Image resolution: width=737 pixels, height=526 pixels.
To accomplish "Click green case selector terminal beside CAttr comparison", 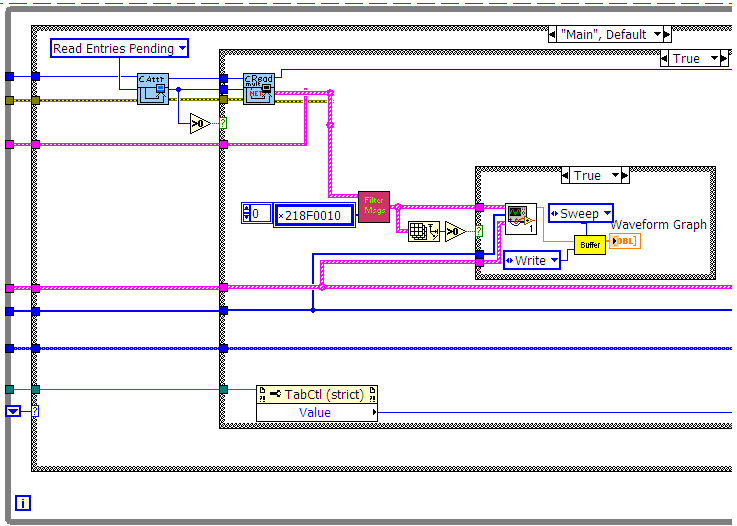I will pyautogui.click(x=223, y=124).
